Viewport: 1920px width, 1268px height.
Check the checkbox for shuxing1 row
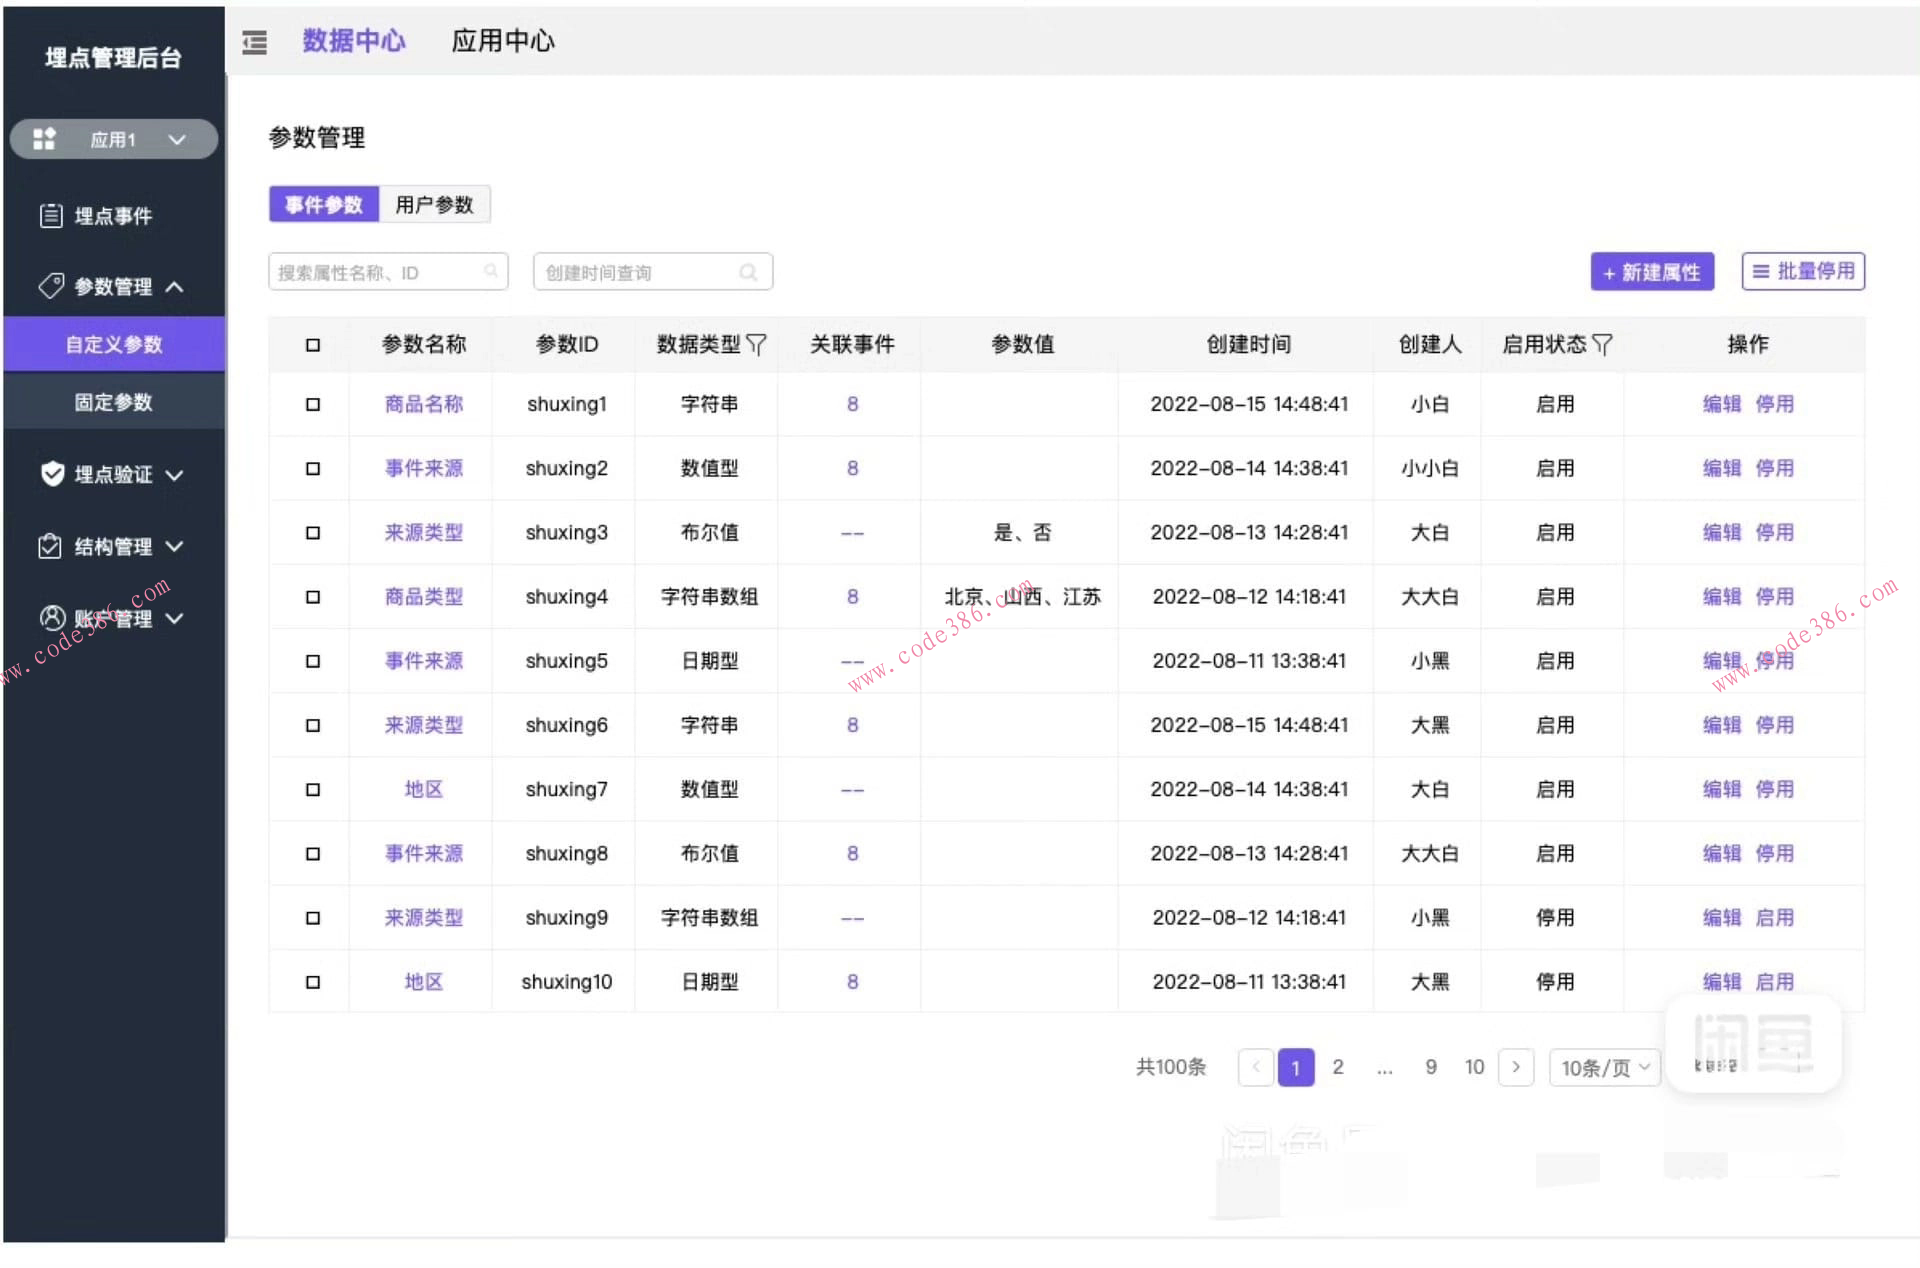(x=311, y=404)
